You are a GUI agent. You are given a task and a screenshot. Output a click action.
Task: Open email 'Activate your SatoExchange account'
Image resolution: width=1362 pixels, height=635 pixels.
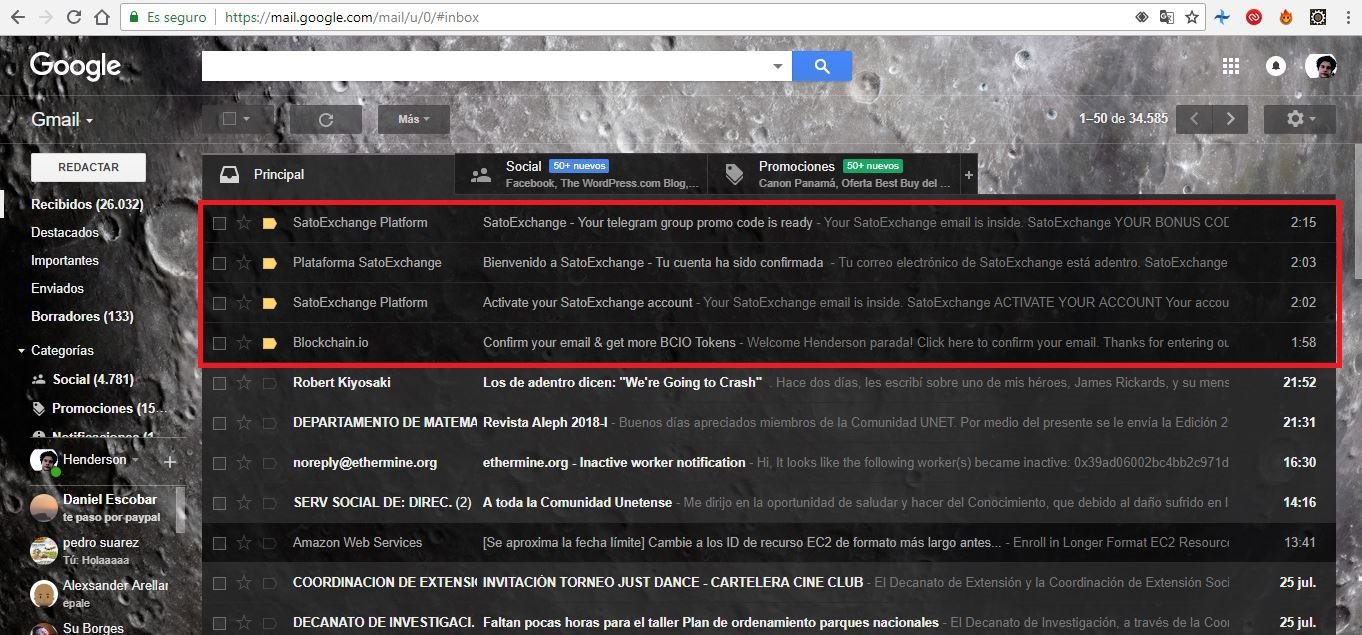(588, 303)
